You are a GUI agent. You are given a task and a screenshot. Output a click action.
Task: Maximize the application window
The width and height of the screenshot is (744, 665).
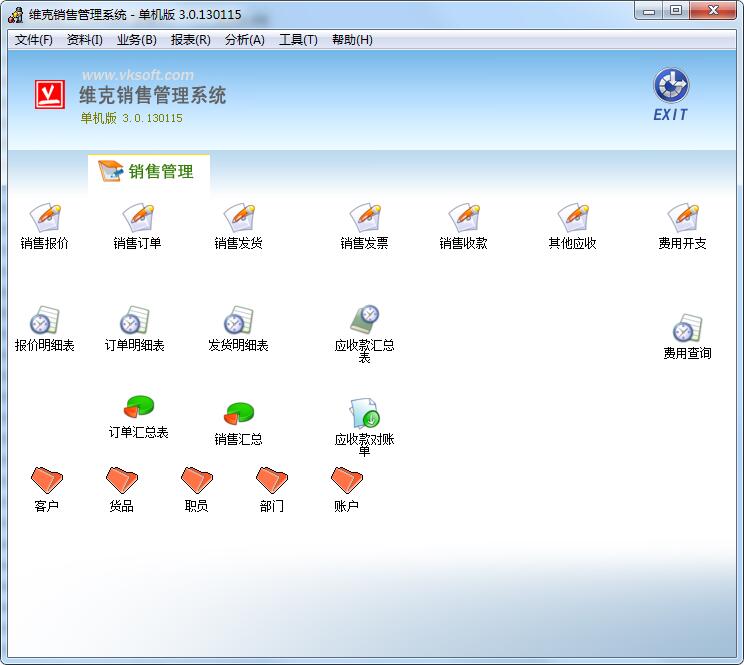[676, 11]
